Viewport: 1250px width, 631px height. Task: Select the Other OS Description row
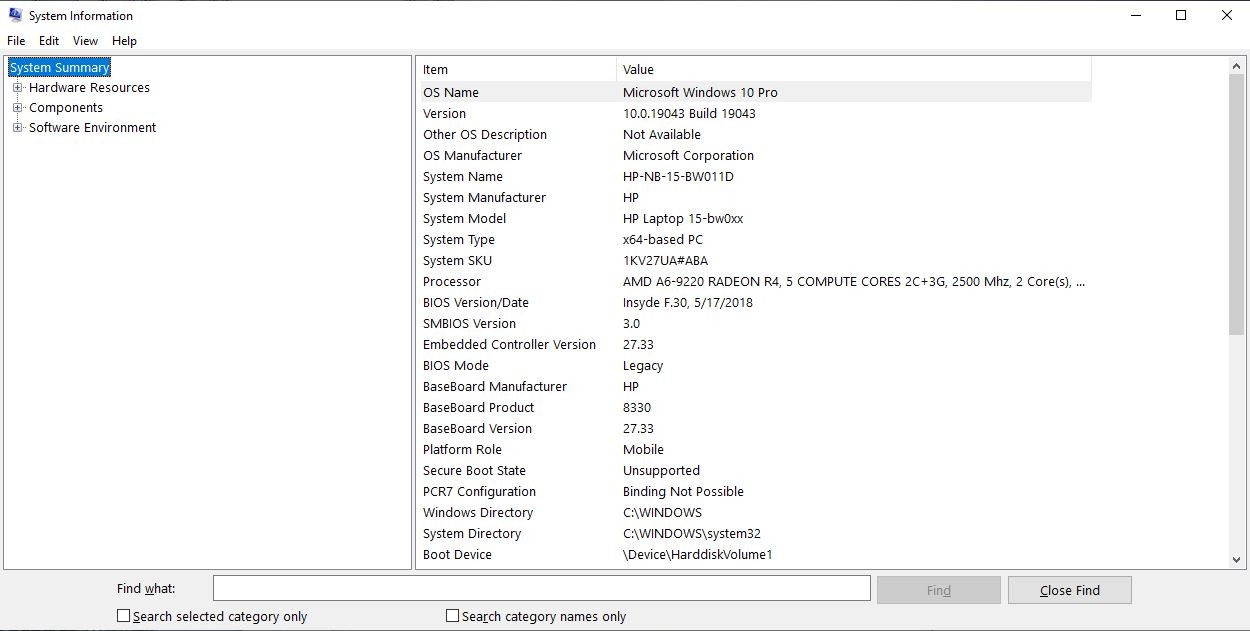[x=754, y=134]
